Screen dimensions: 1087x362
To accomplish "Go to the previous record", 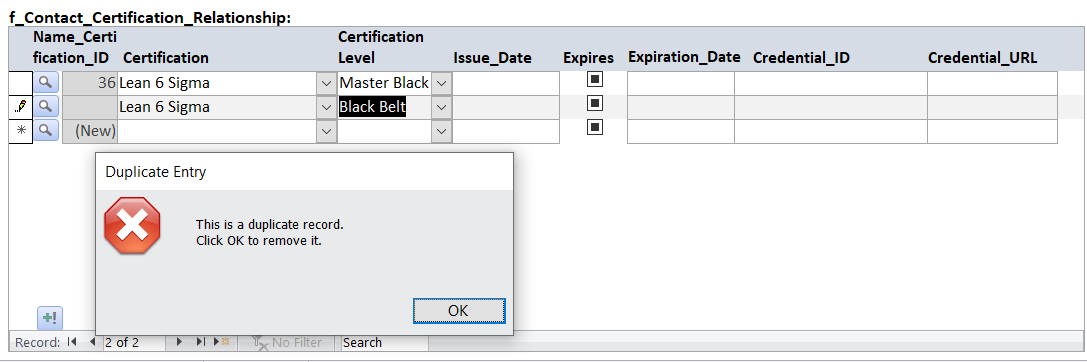I will 92,342.
